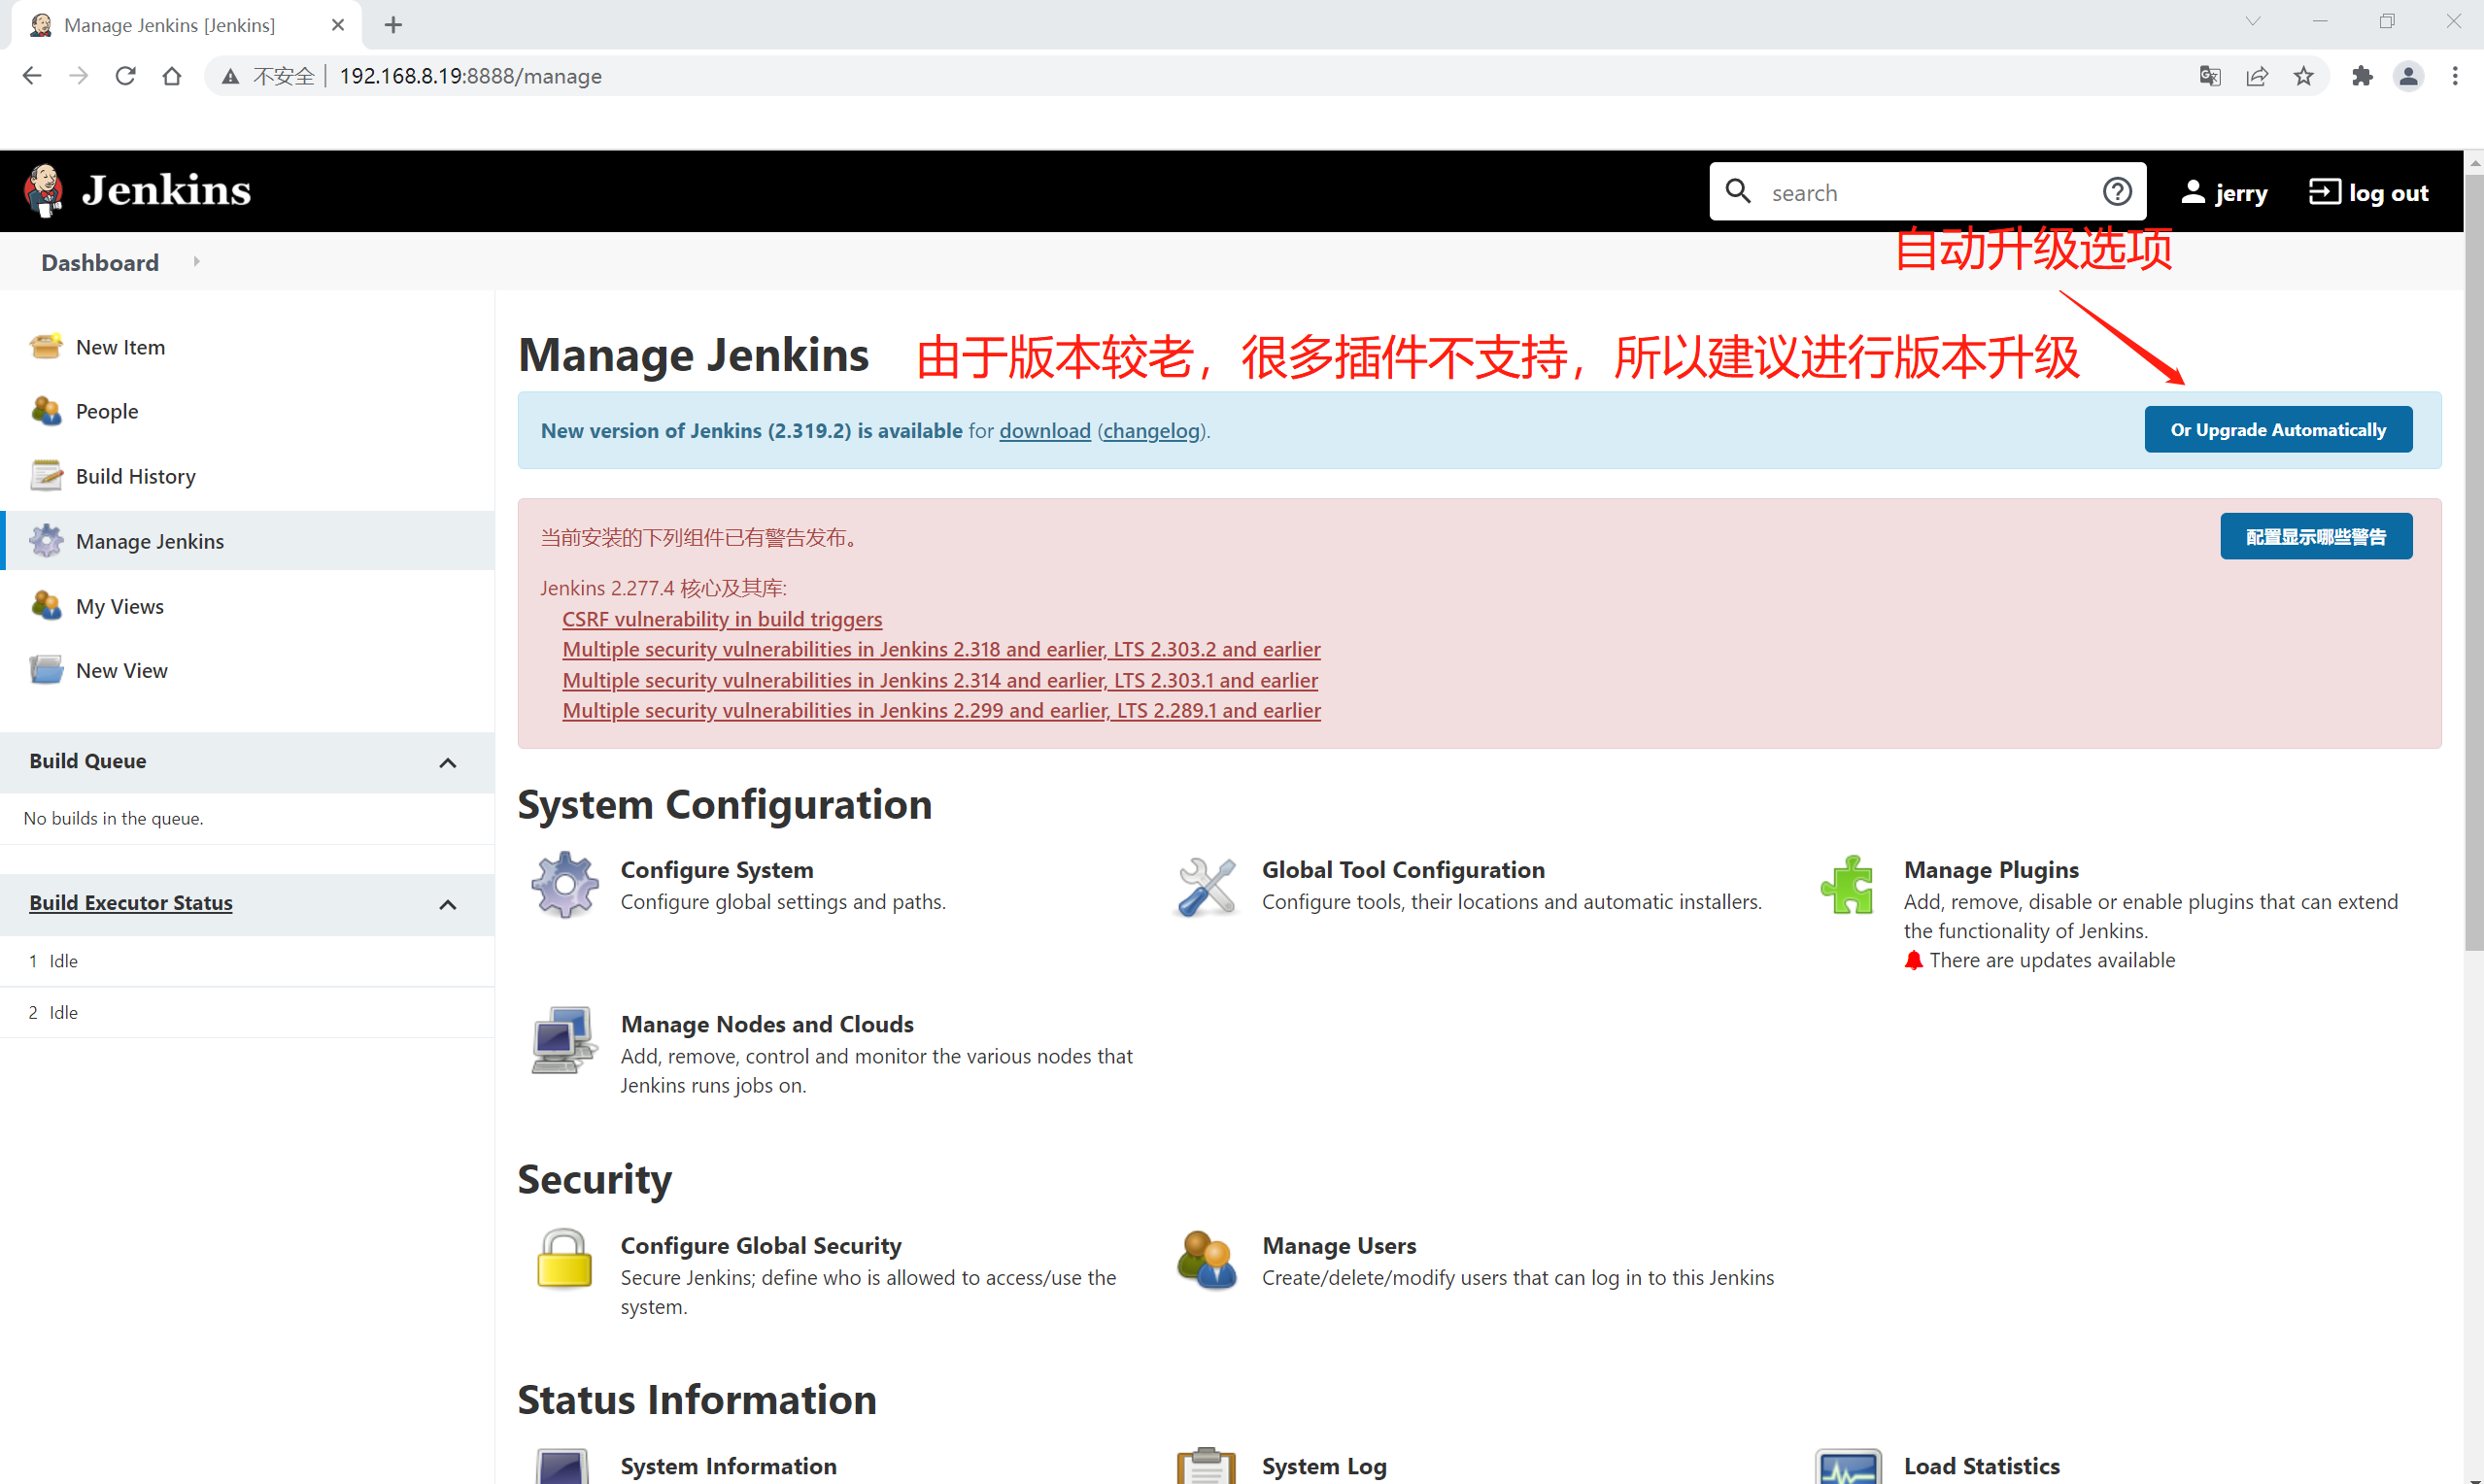Open Build Executor Status link
2484x1484 pixels.
click(131, 903)
